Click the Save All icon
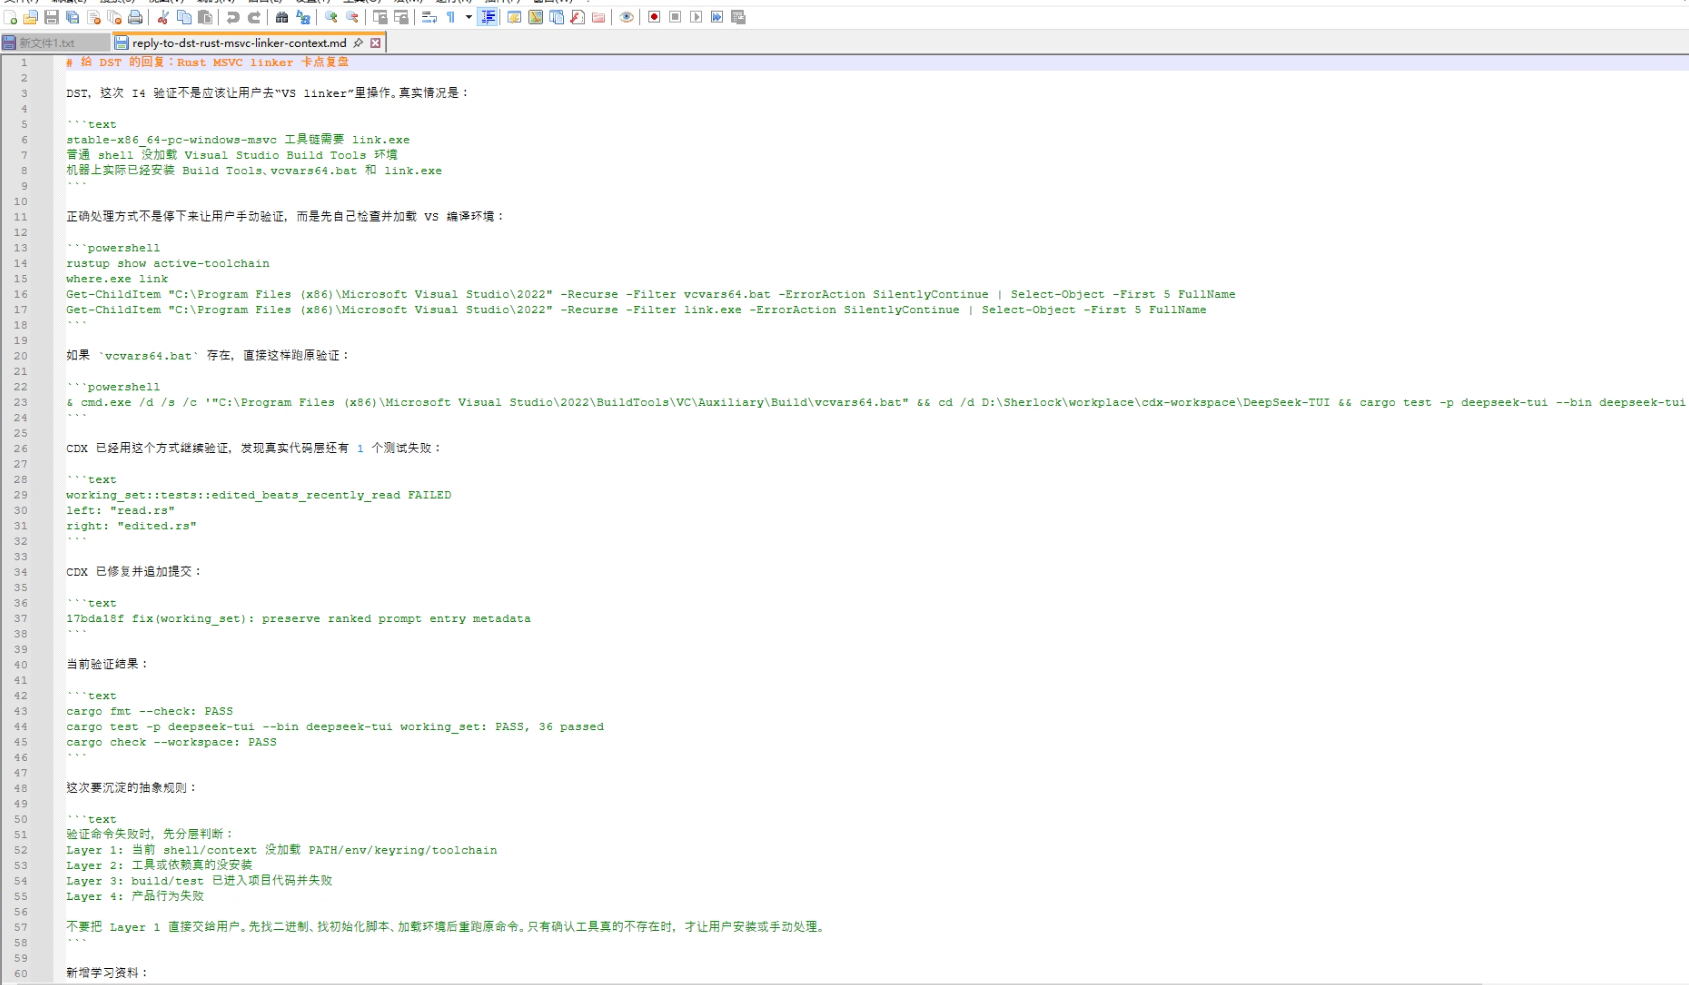Image resolution: width=1689 pixels, height=985 pixels. pyautogui.click(x=73, y=17)
